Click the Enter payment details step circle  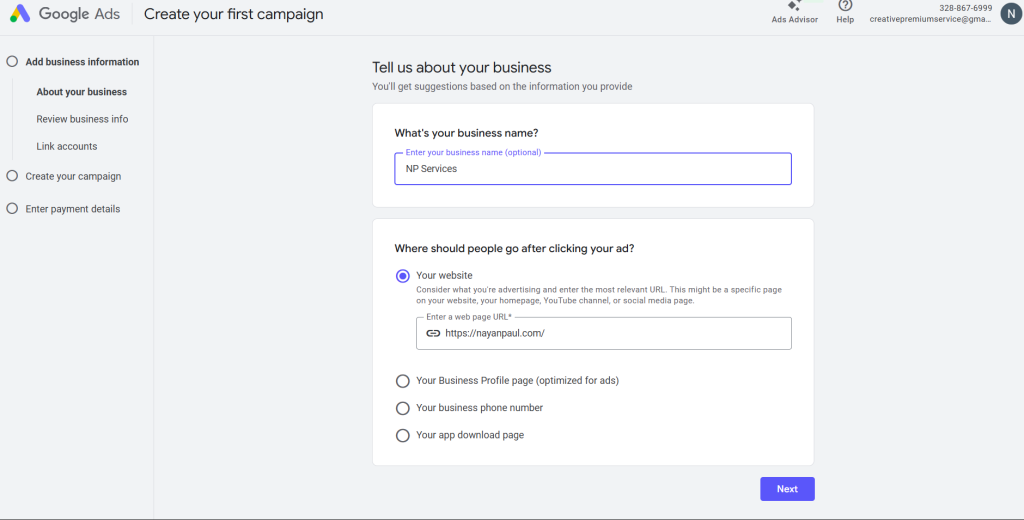click(12, 209)
